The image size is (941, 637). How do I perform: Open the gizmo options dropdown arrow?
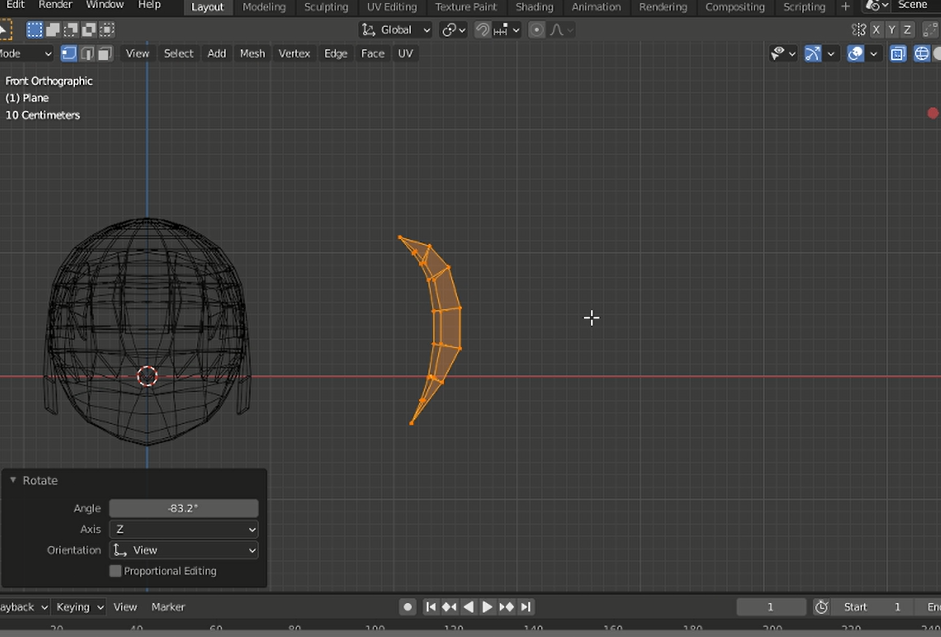pos(831,53)
